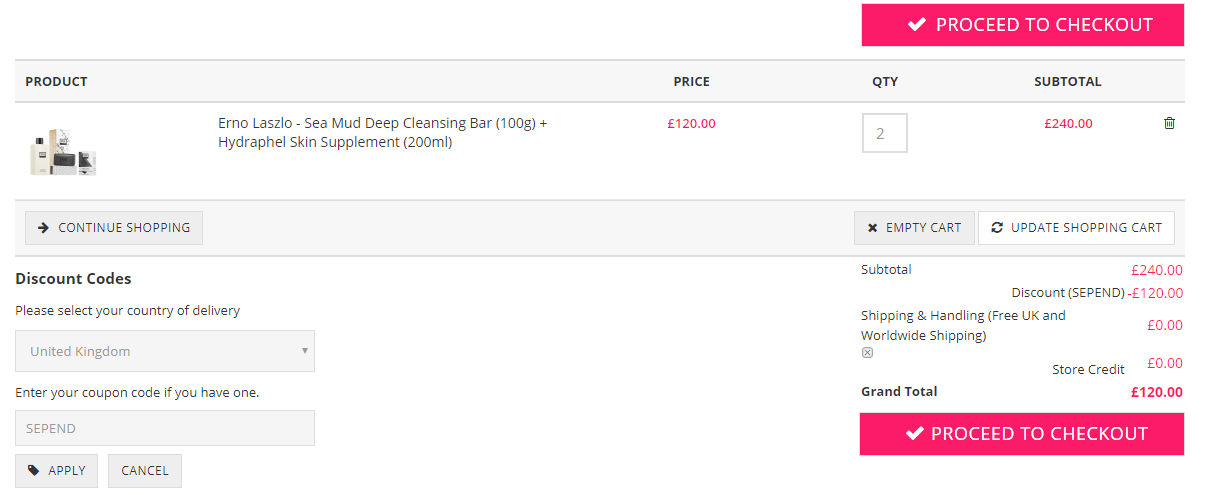Click the checkmark icon on the bottom checkout button
This screenshot has height=495, width=1228.
[x=913, y=434]
